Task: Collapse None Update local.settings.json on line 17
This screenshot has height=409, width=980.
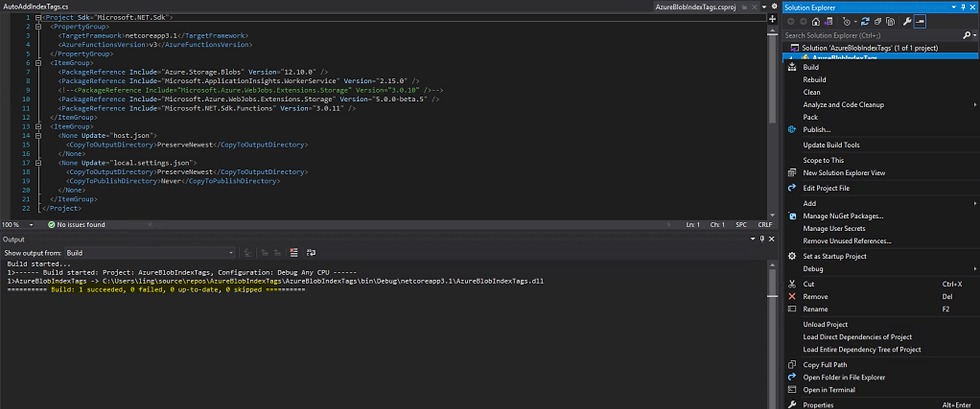Action: (x=38, y=163)
